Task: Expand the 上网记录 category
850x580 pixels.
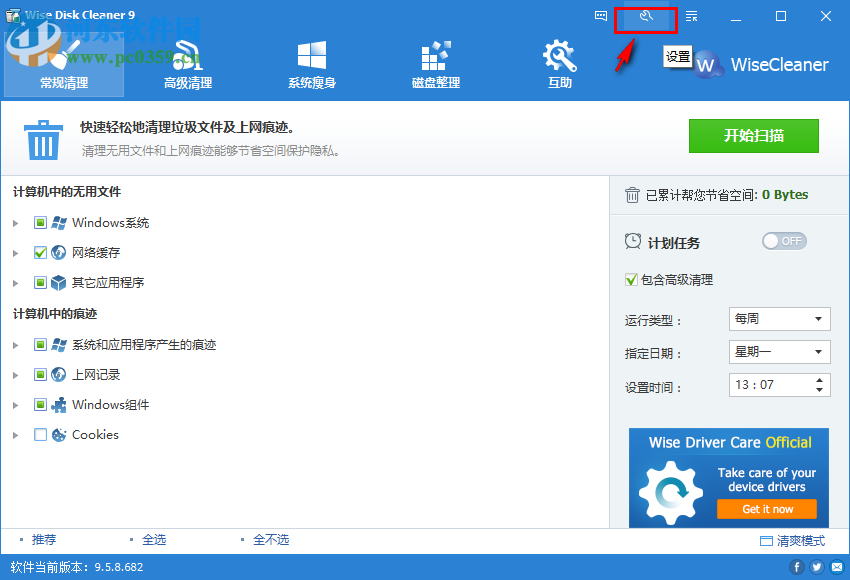Action: click(16, 374)
